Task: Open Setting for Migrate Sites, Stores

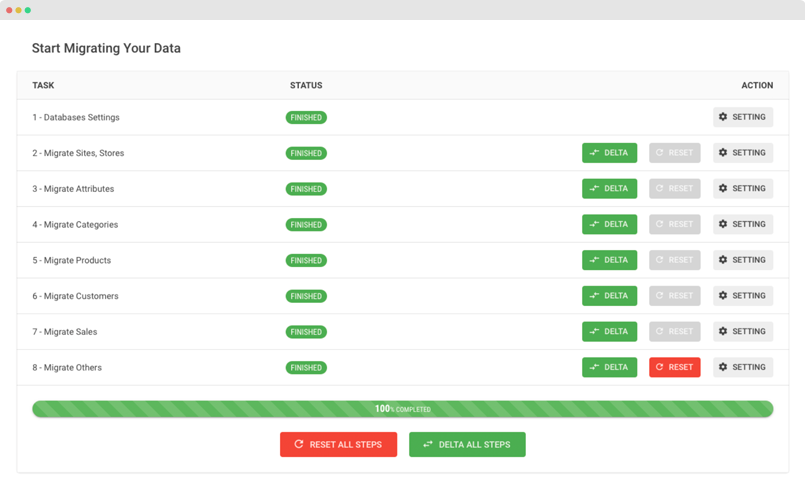Action: click(x=742, y=153)
